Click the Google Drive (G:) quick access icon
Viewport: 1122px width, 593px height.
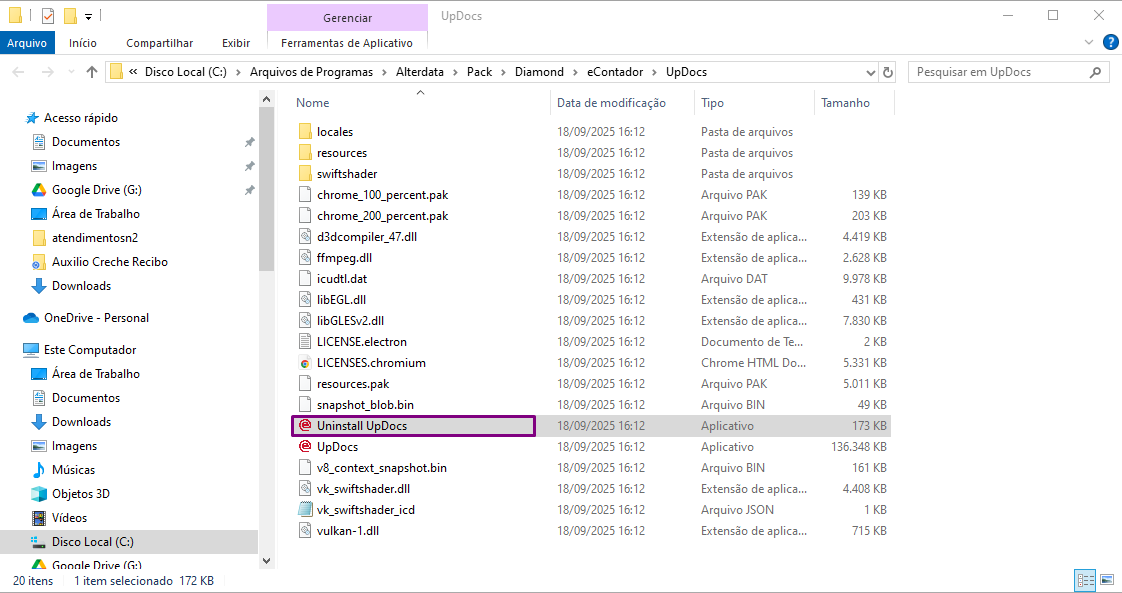39,190
